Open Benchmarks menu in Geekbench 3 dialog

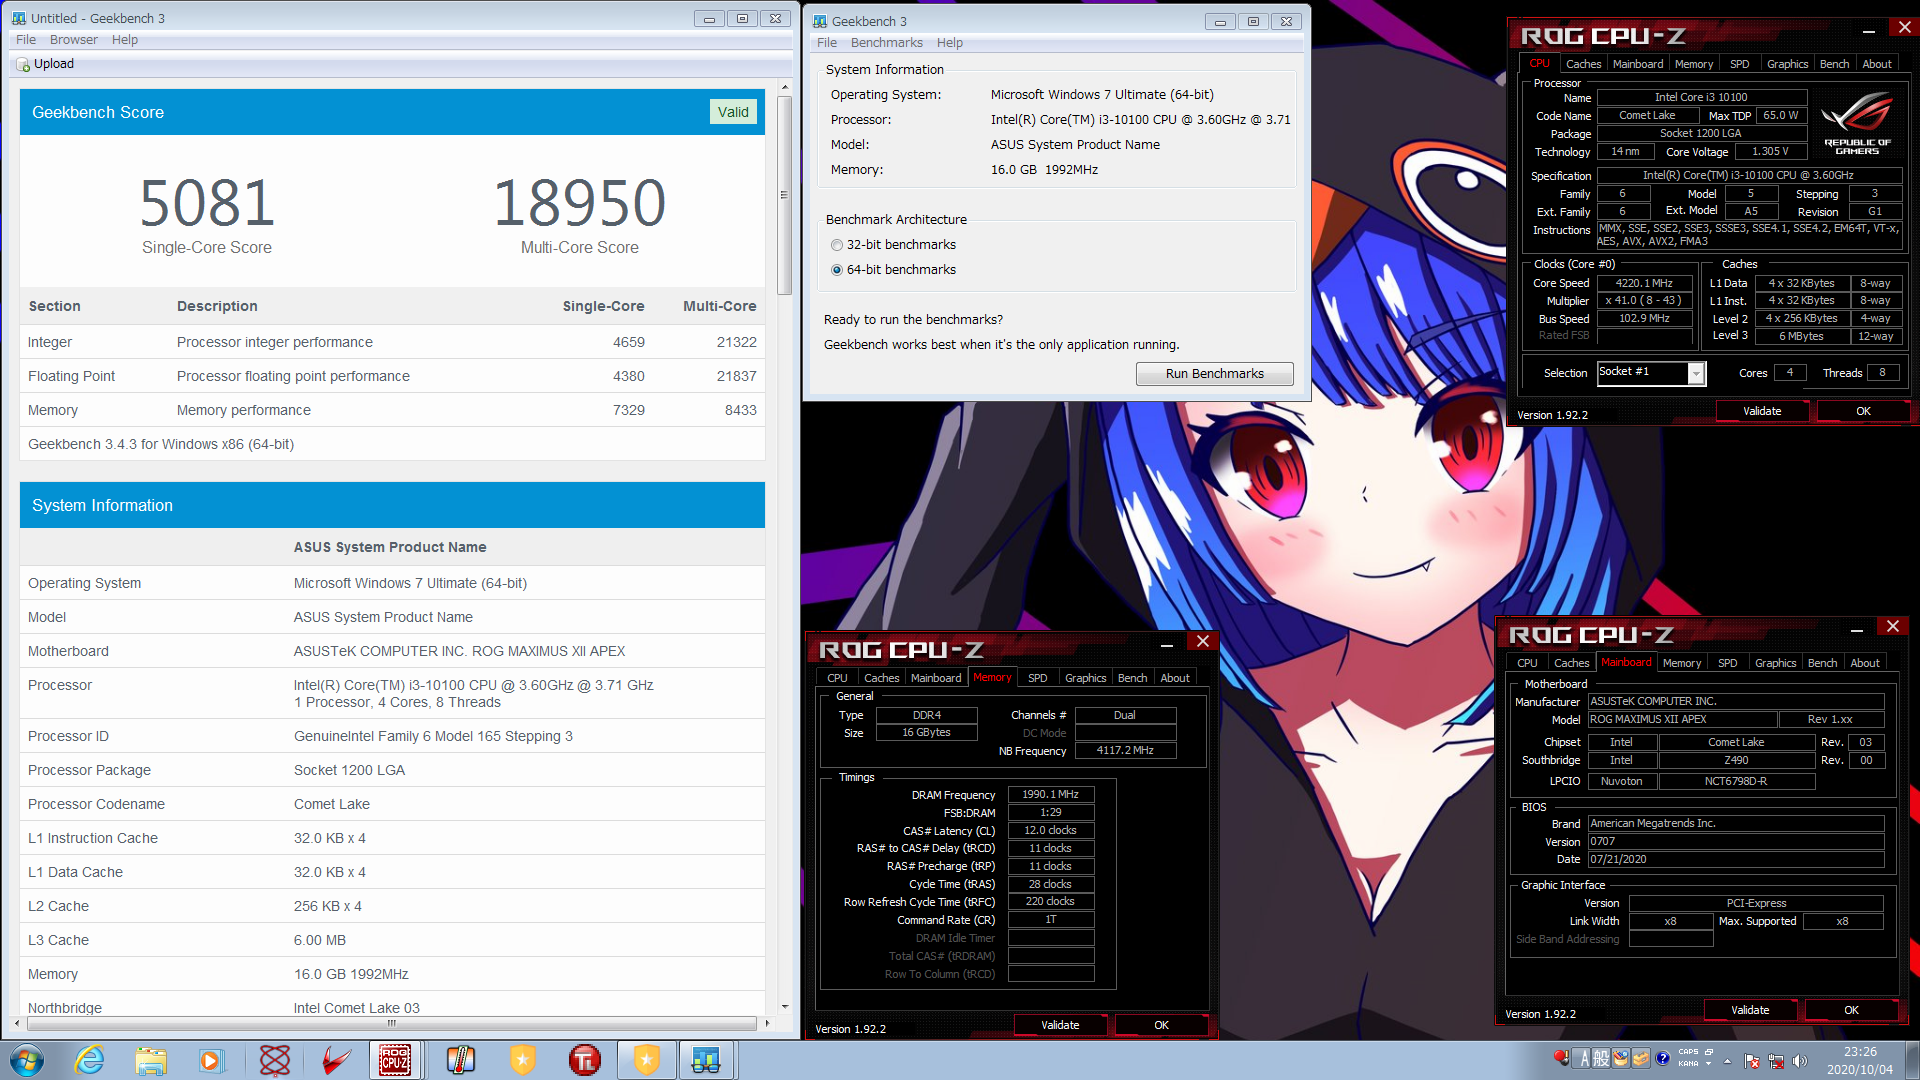pos(886,43)
